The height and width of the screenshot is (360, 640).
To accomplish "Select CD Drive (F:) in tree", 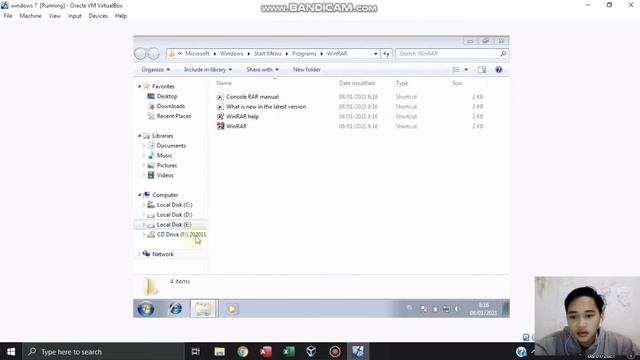I will (x=181, y=234).
